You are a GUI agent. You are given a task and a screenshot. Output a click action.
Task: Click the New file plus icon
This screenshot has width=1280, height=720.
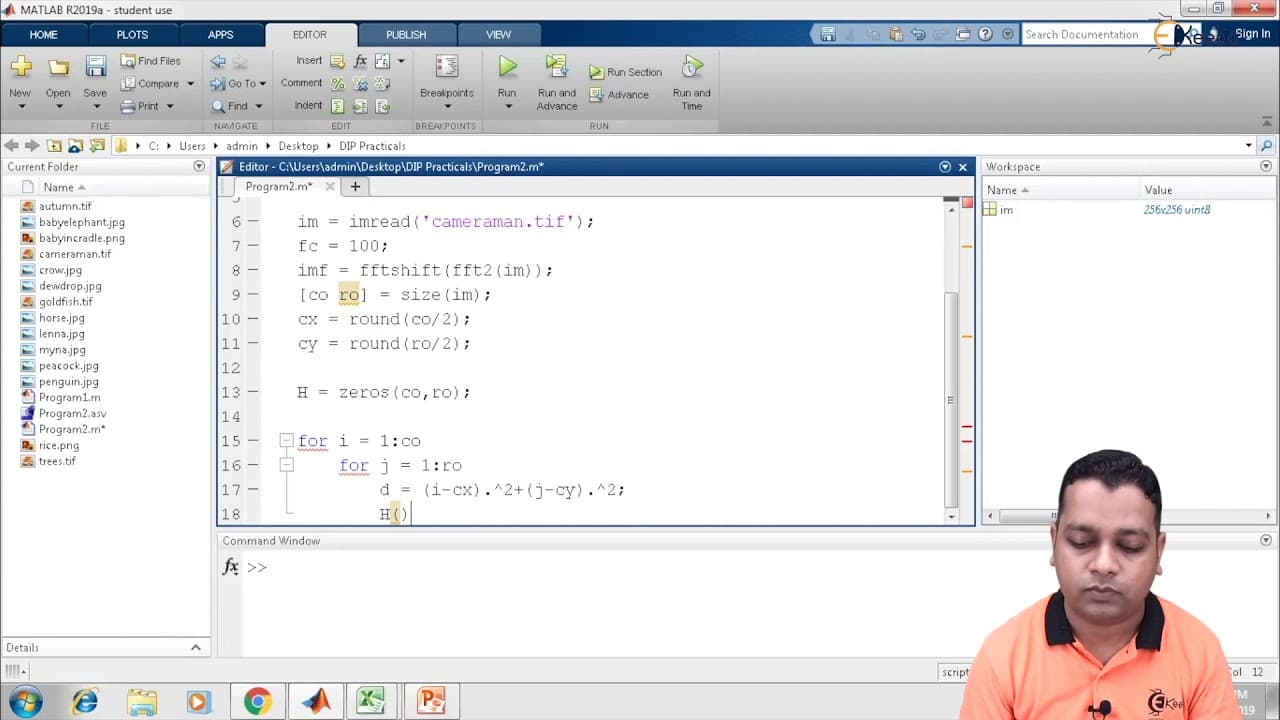[x=21, y=67]
